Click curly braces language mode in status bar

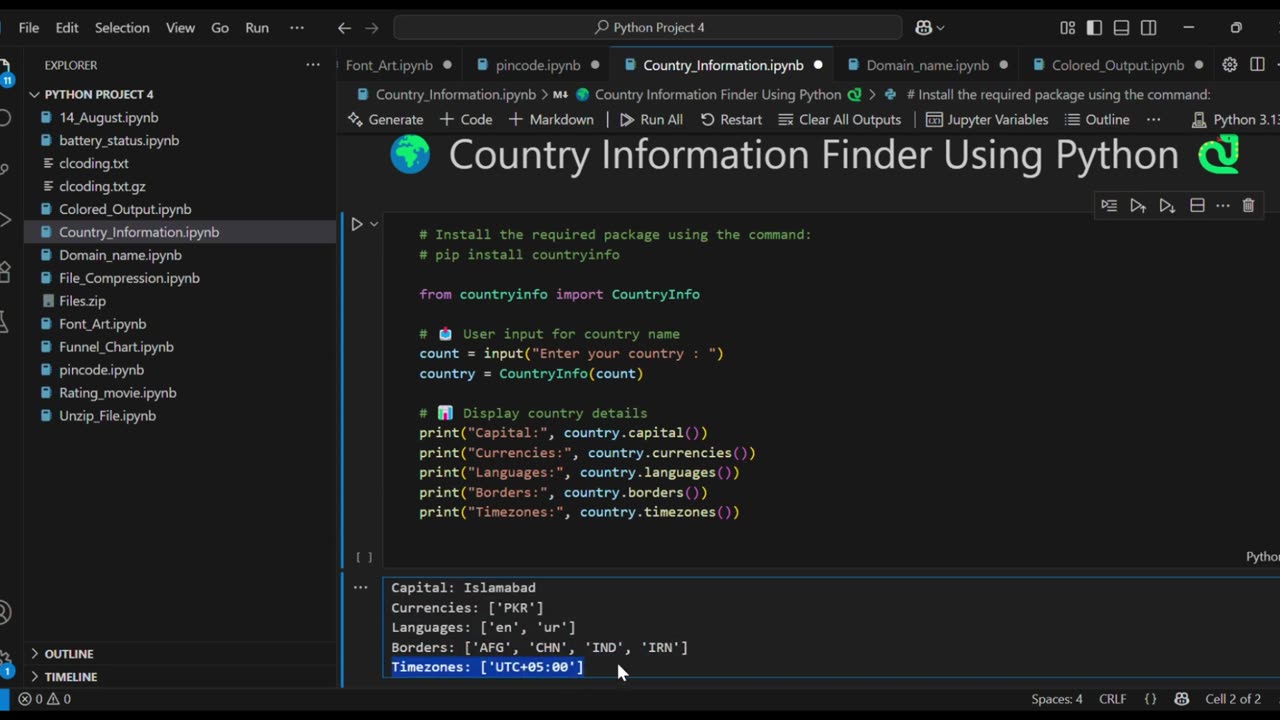[1150, 699]
